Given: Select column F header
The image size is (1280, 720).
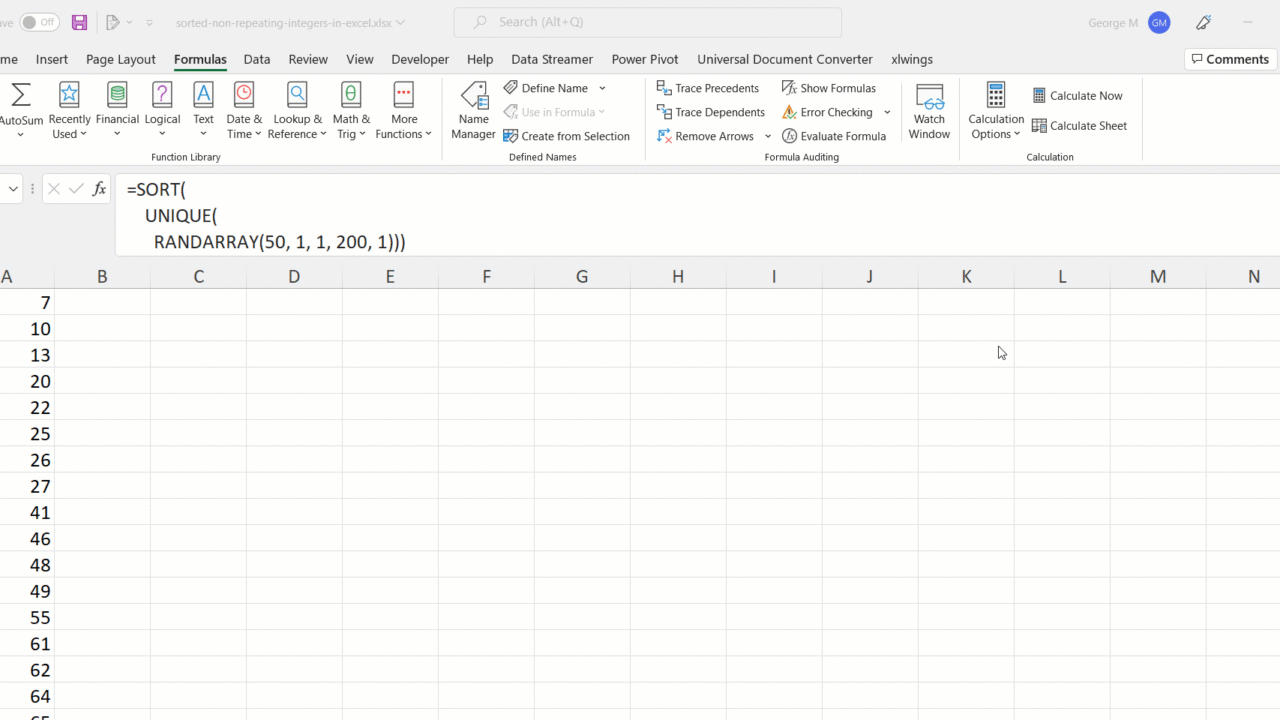Looking at the screenshot, I should point(486,277).
